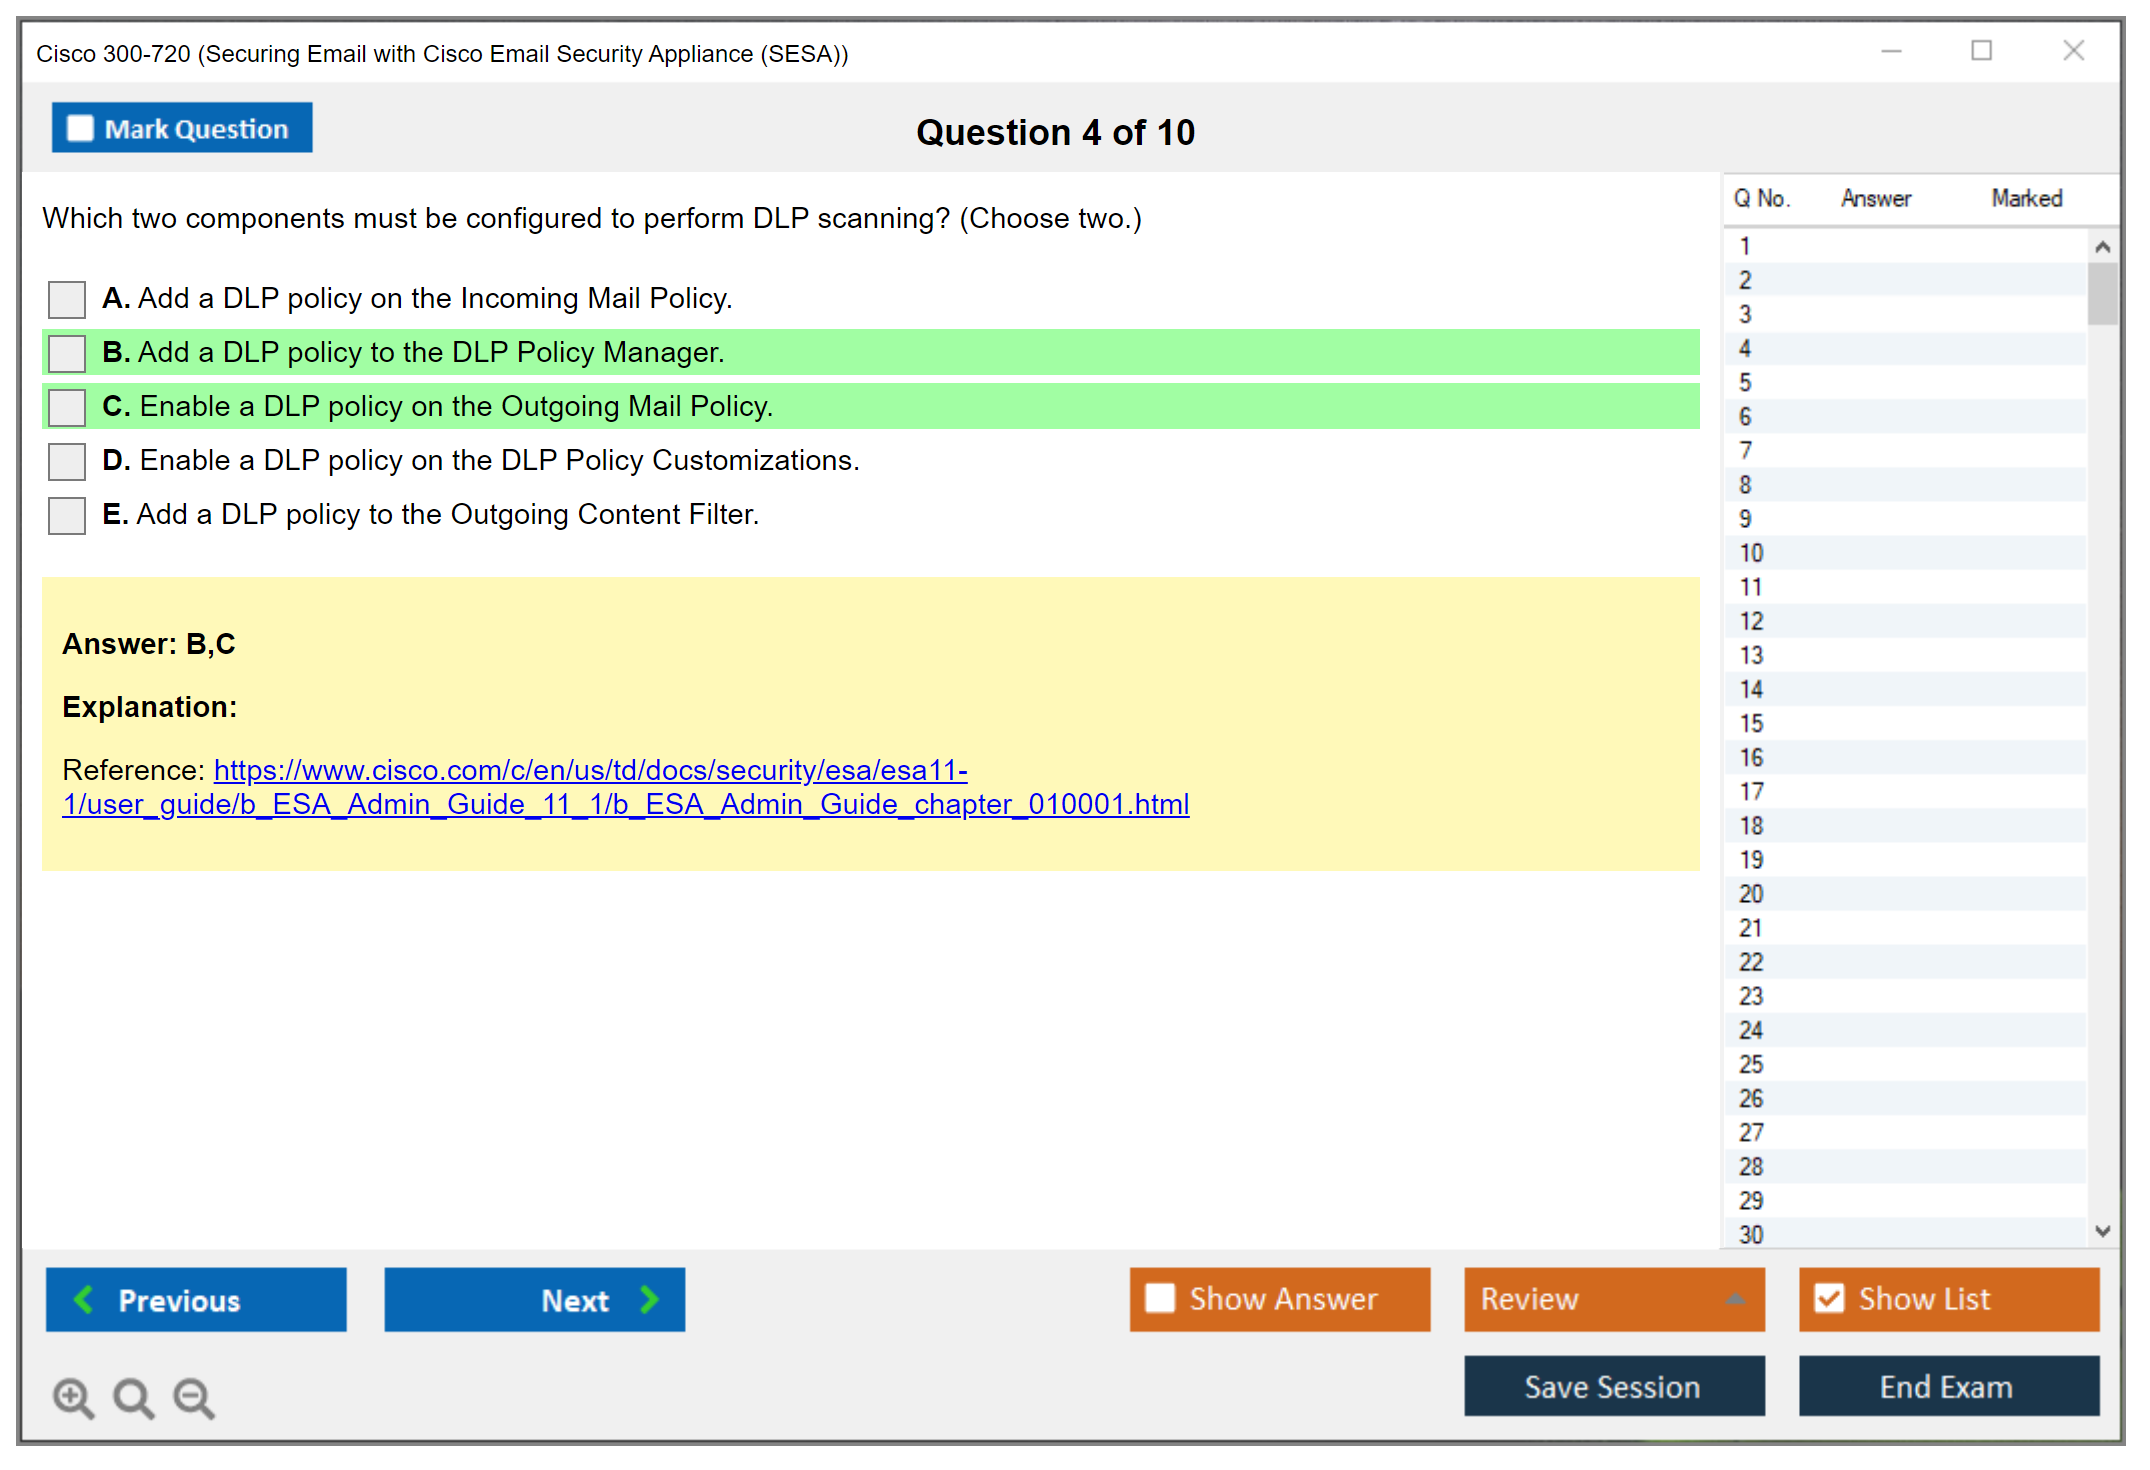Click the left arrow on the Previous button
Viewport: 2150px width, 1470px height.
84,1299
